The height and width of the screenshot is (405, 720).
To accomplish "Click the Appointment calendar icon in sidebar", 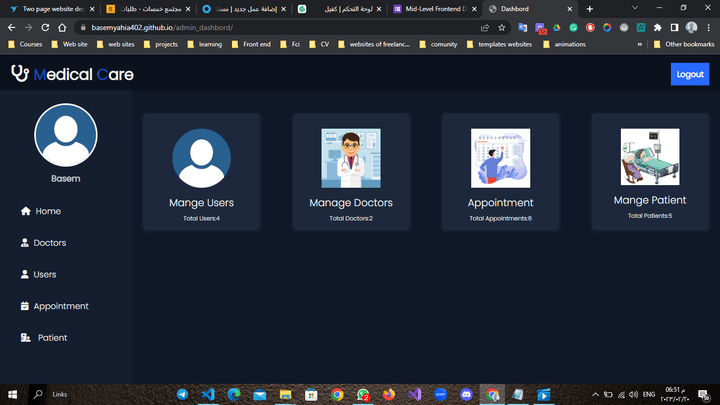I will coord(25,306).
